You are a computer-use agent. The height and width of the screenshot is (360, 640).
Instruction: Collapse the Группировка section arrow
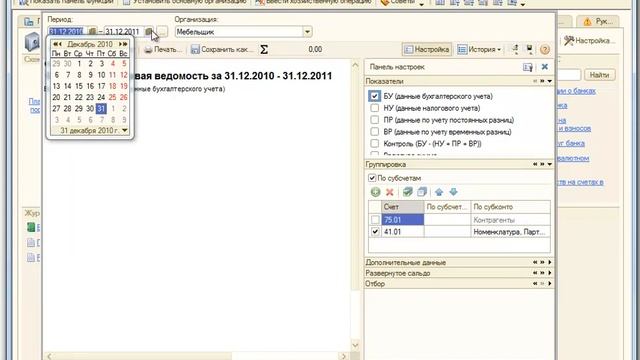click(550, 164)
